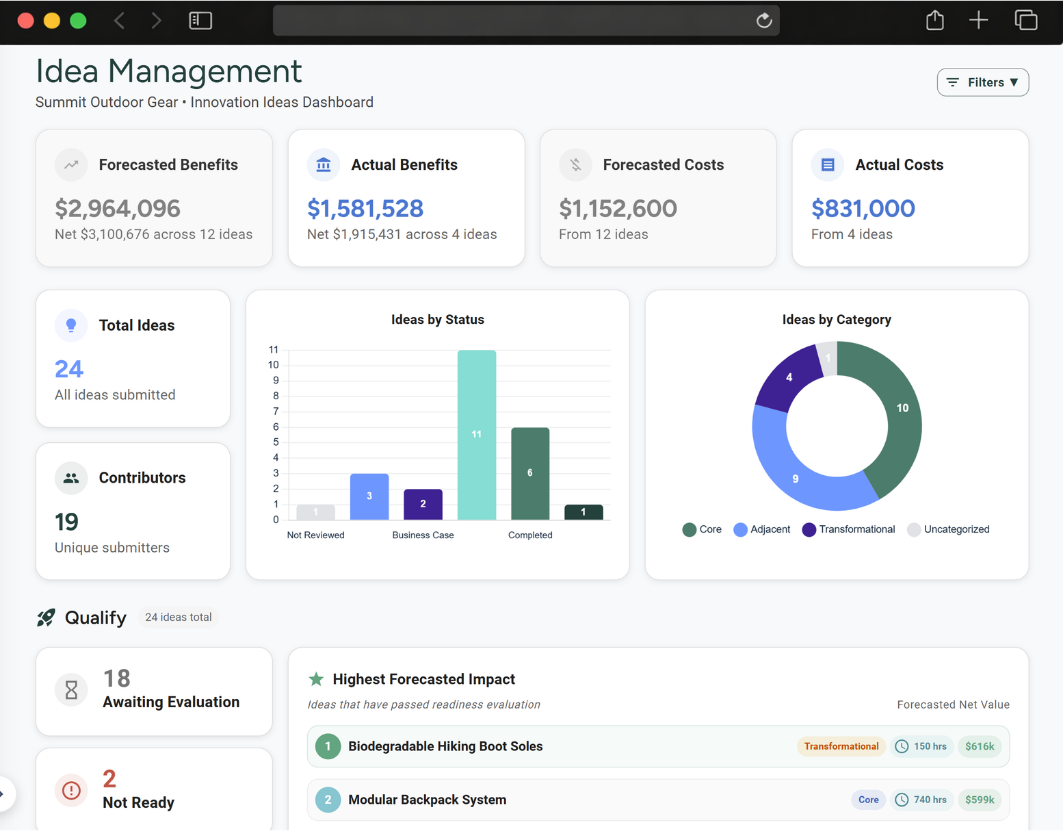
Task: Click rank 1 circle badge
Action: 328,747
